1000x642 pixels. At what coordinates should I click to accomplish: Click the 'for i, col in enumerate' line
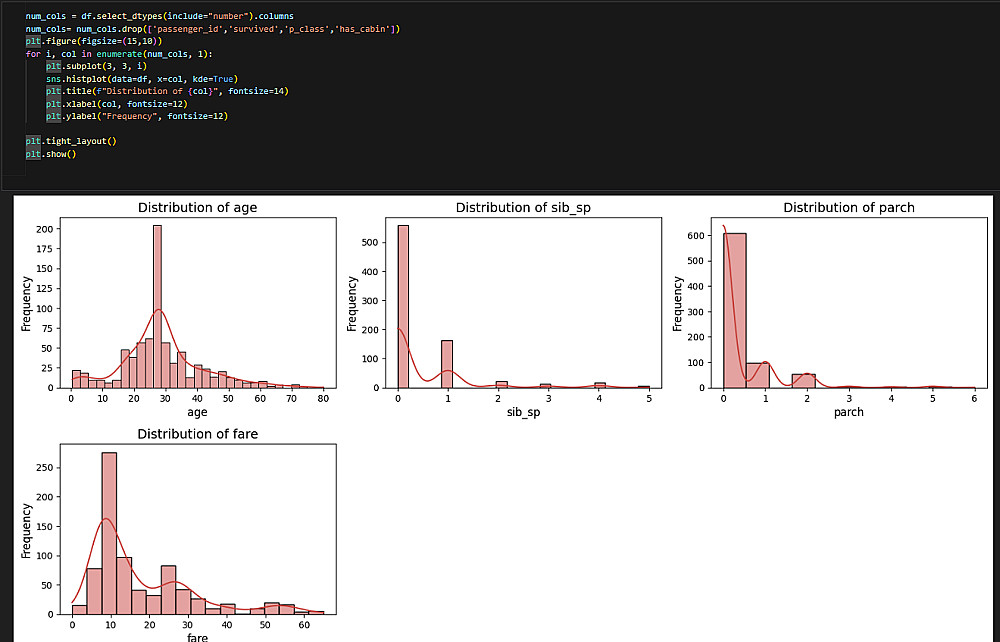point(119,54)
